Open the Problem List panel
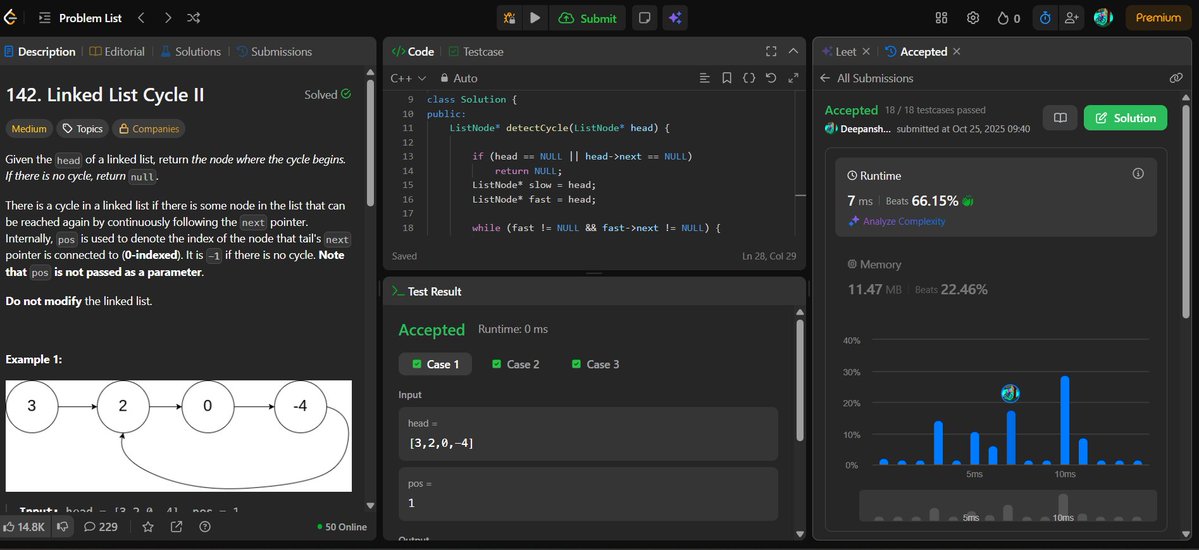1199x550 pixels. (80, 18)
